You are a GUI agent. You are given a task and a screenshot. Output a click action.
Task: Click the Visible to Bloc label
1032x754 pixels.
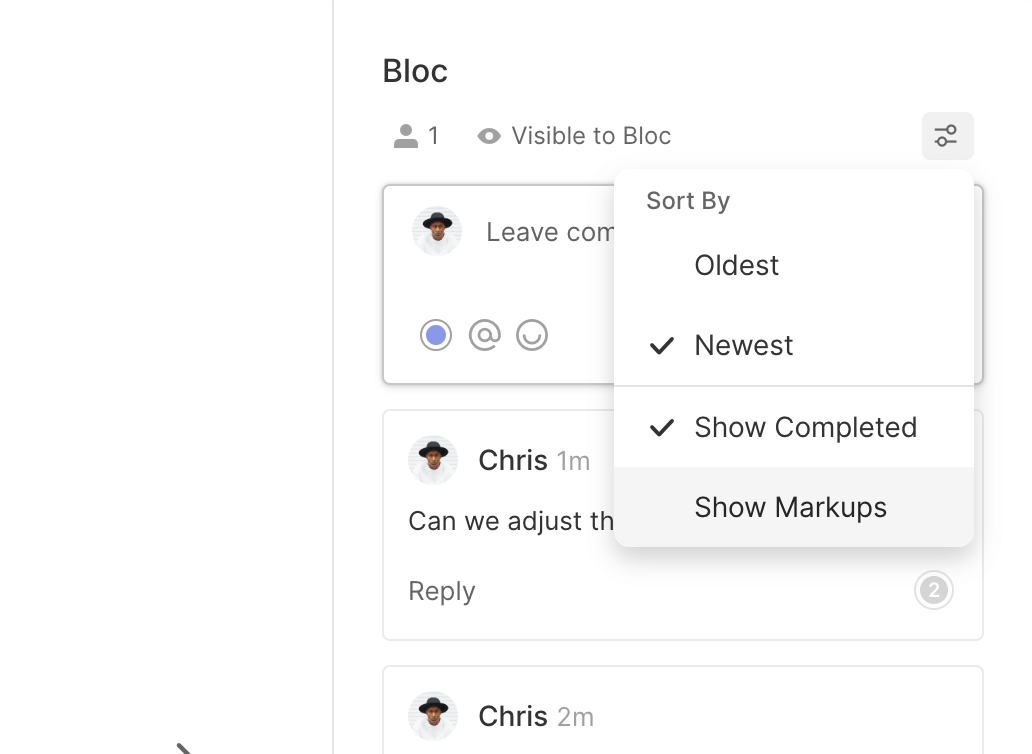[x=590, y=136]
